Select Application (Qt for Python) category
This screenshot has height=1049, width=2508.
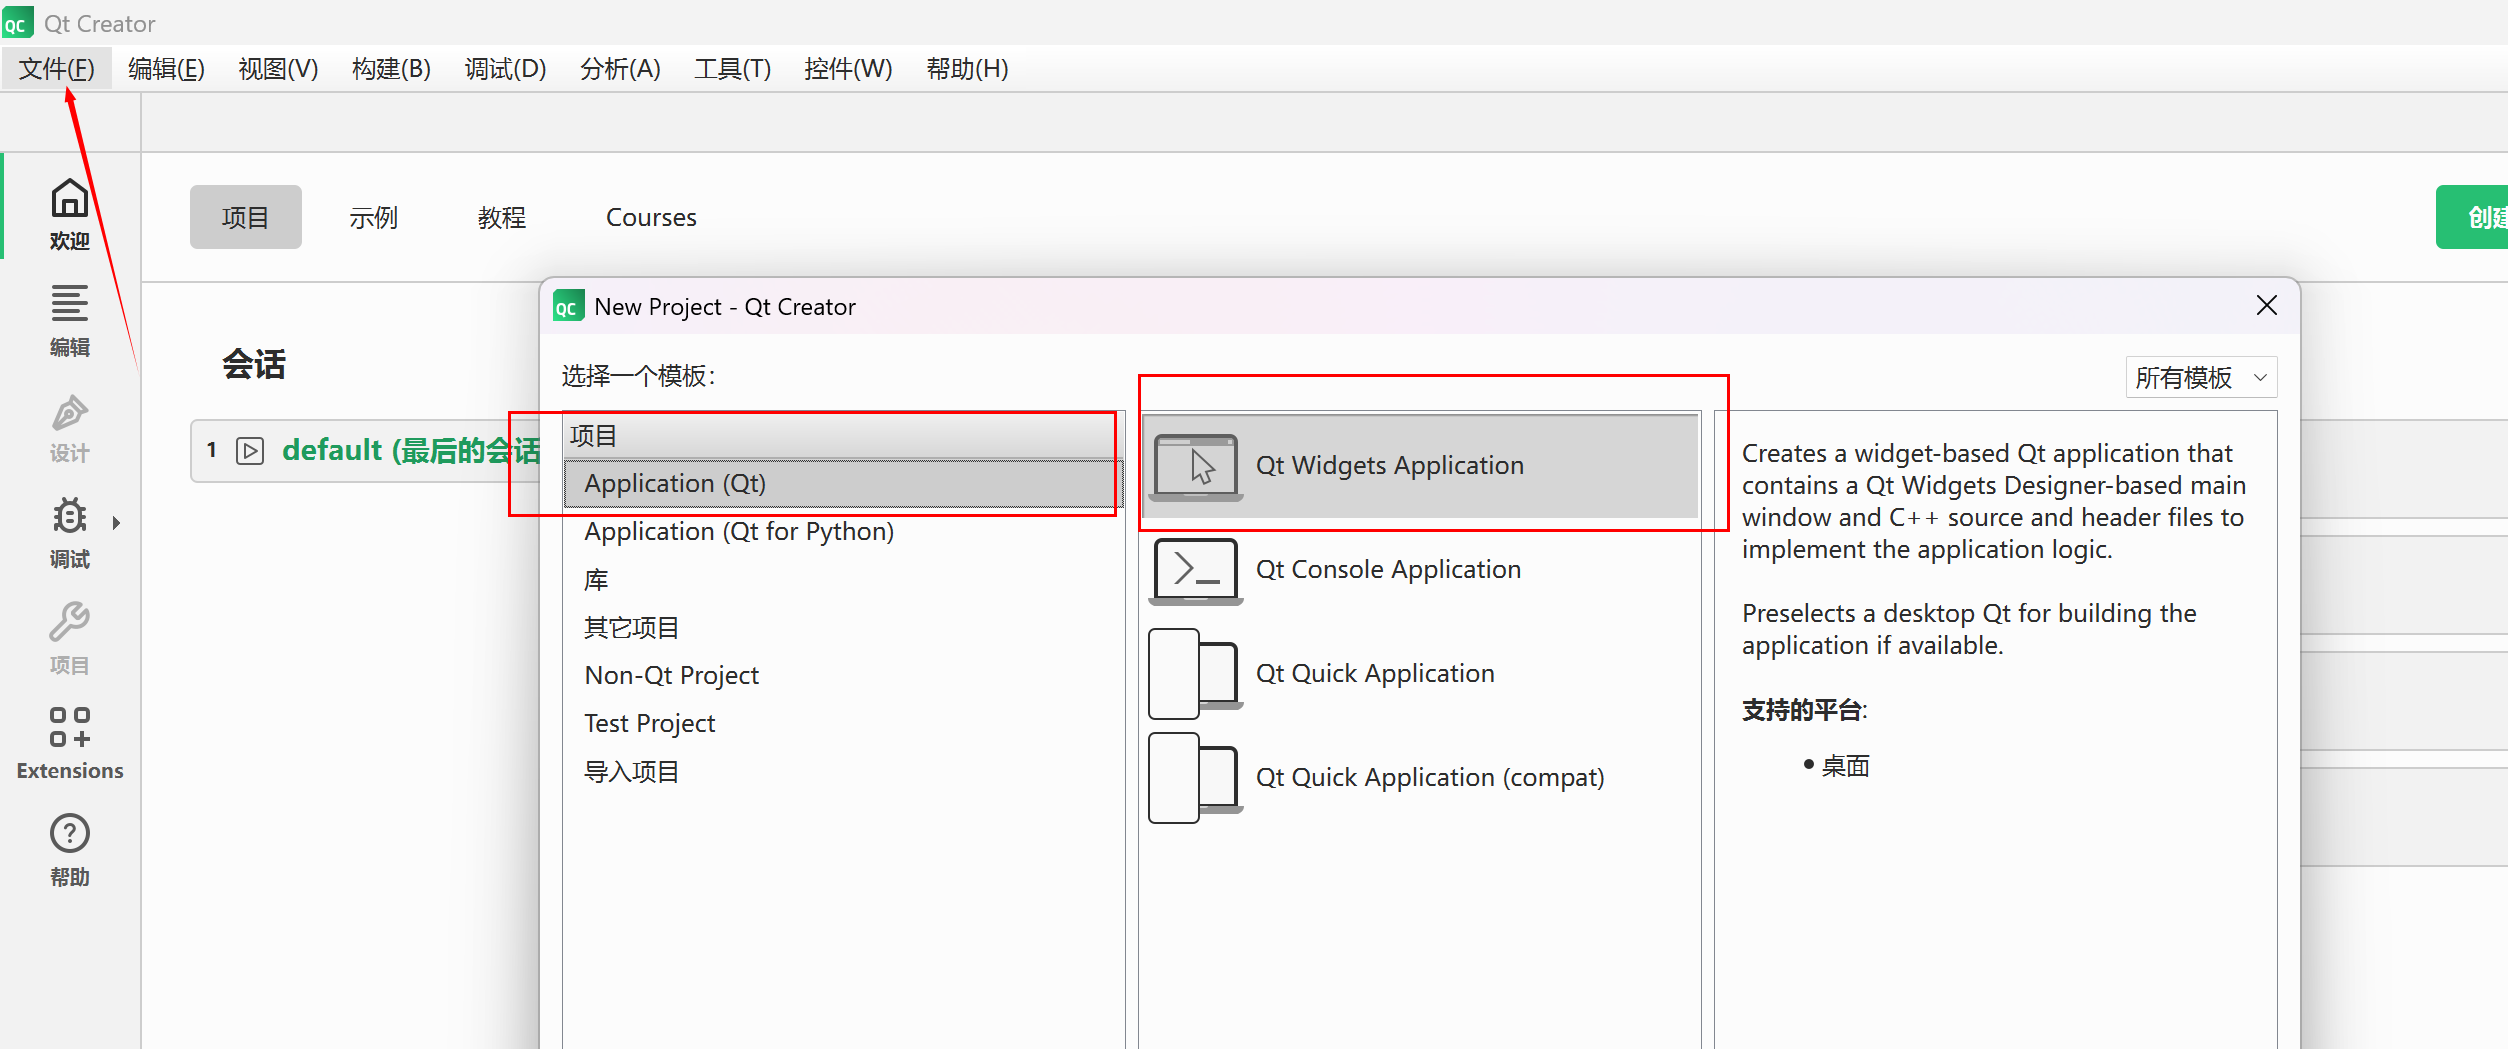[843, 532]
